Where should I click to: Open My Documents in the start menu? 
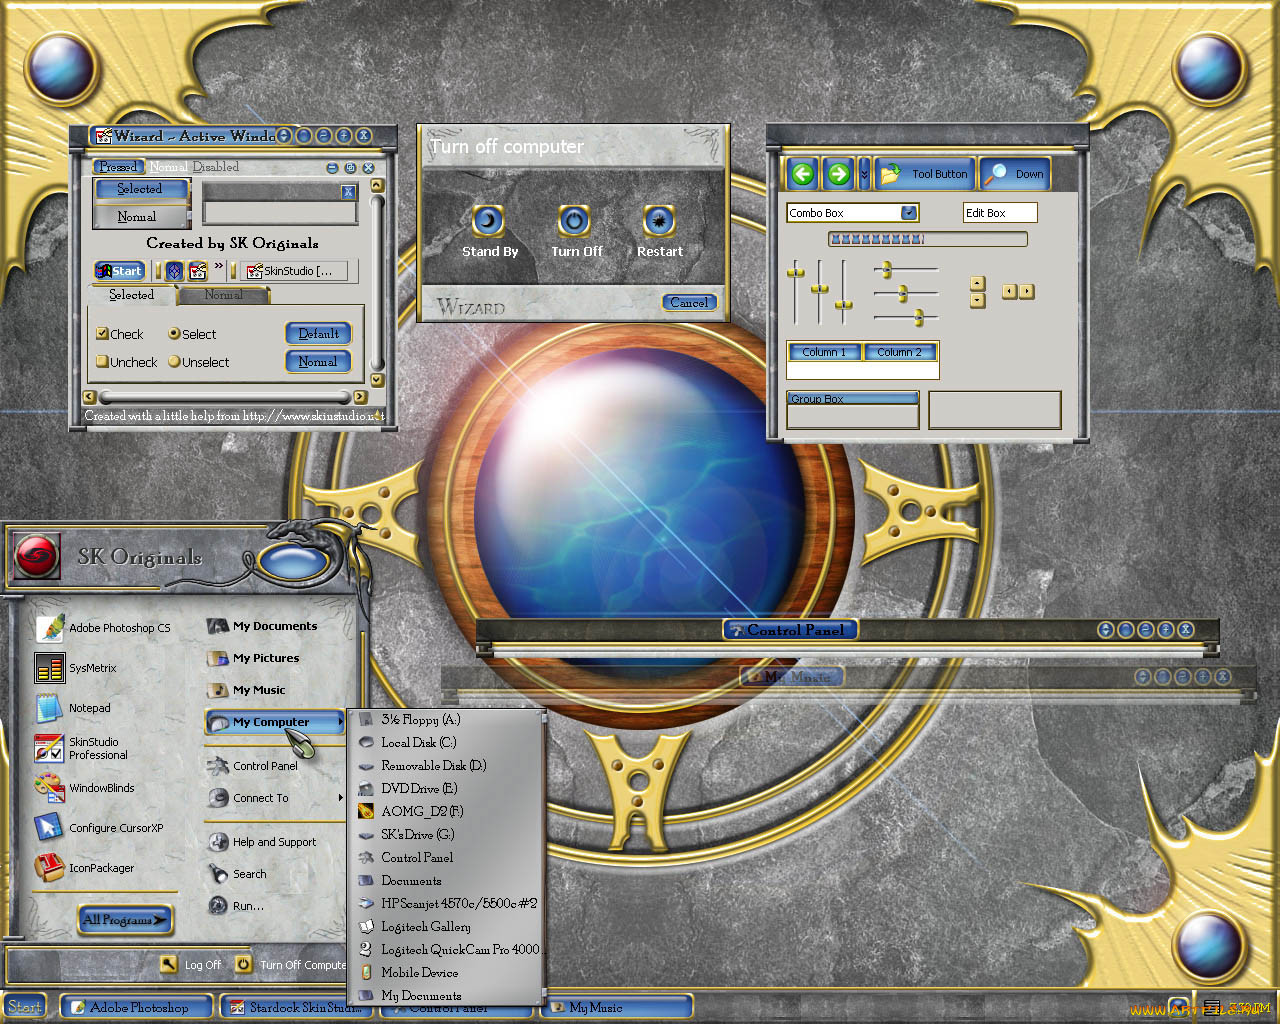pyautogui.click(x=262, y=626)
